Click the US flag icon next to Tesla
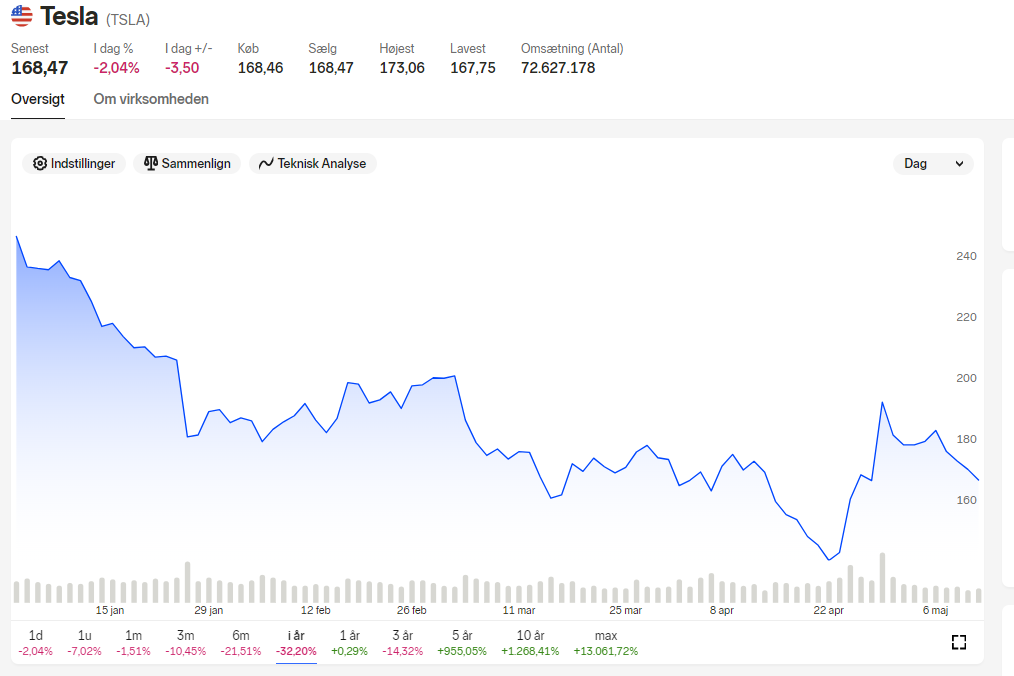This screenshot has height=676, width=1014. (x=22, y=16)
